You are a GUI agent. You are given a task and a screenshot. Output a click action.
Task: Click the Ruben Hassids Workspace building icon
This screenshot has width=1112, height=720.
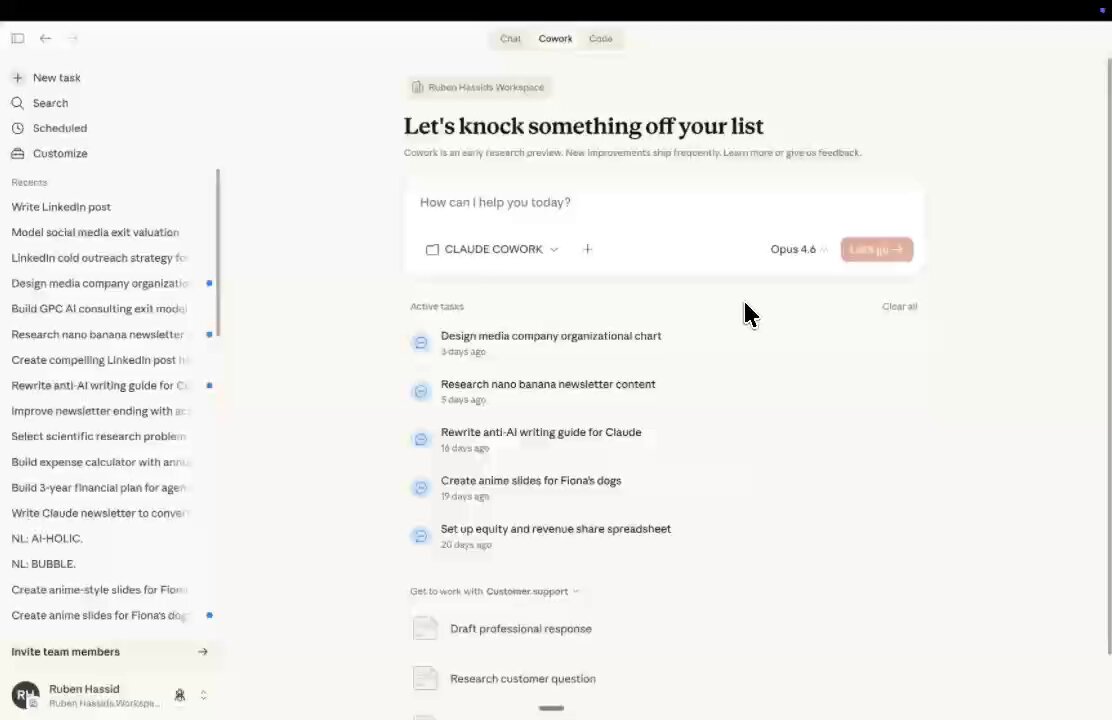(417, 87)
